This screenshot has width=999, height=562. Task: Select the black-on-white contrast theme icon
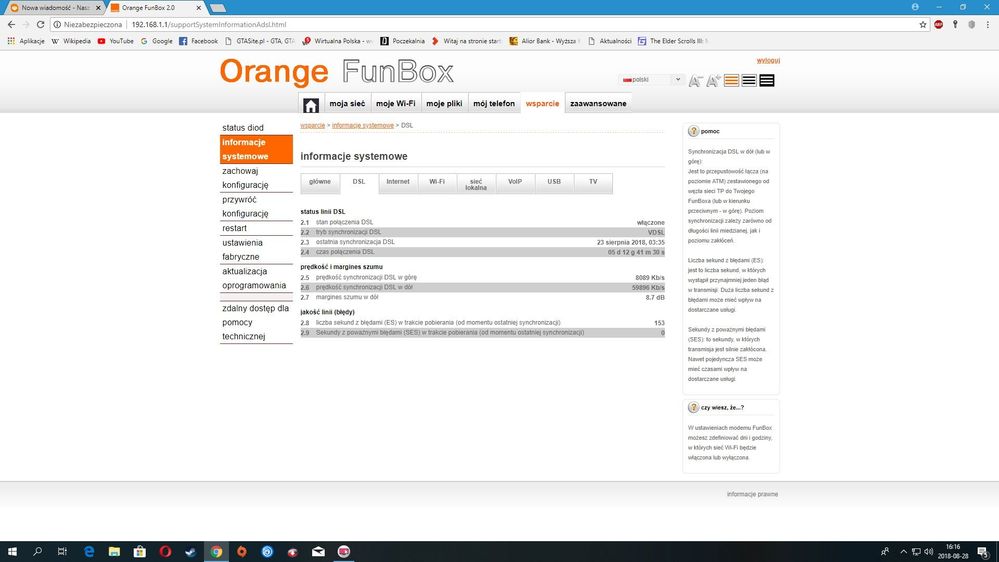749,81
